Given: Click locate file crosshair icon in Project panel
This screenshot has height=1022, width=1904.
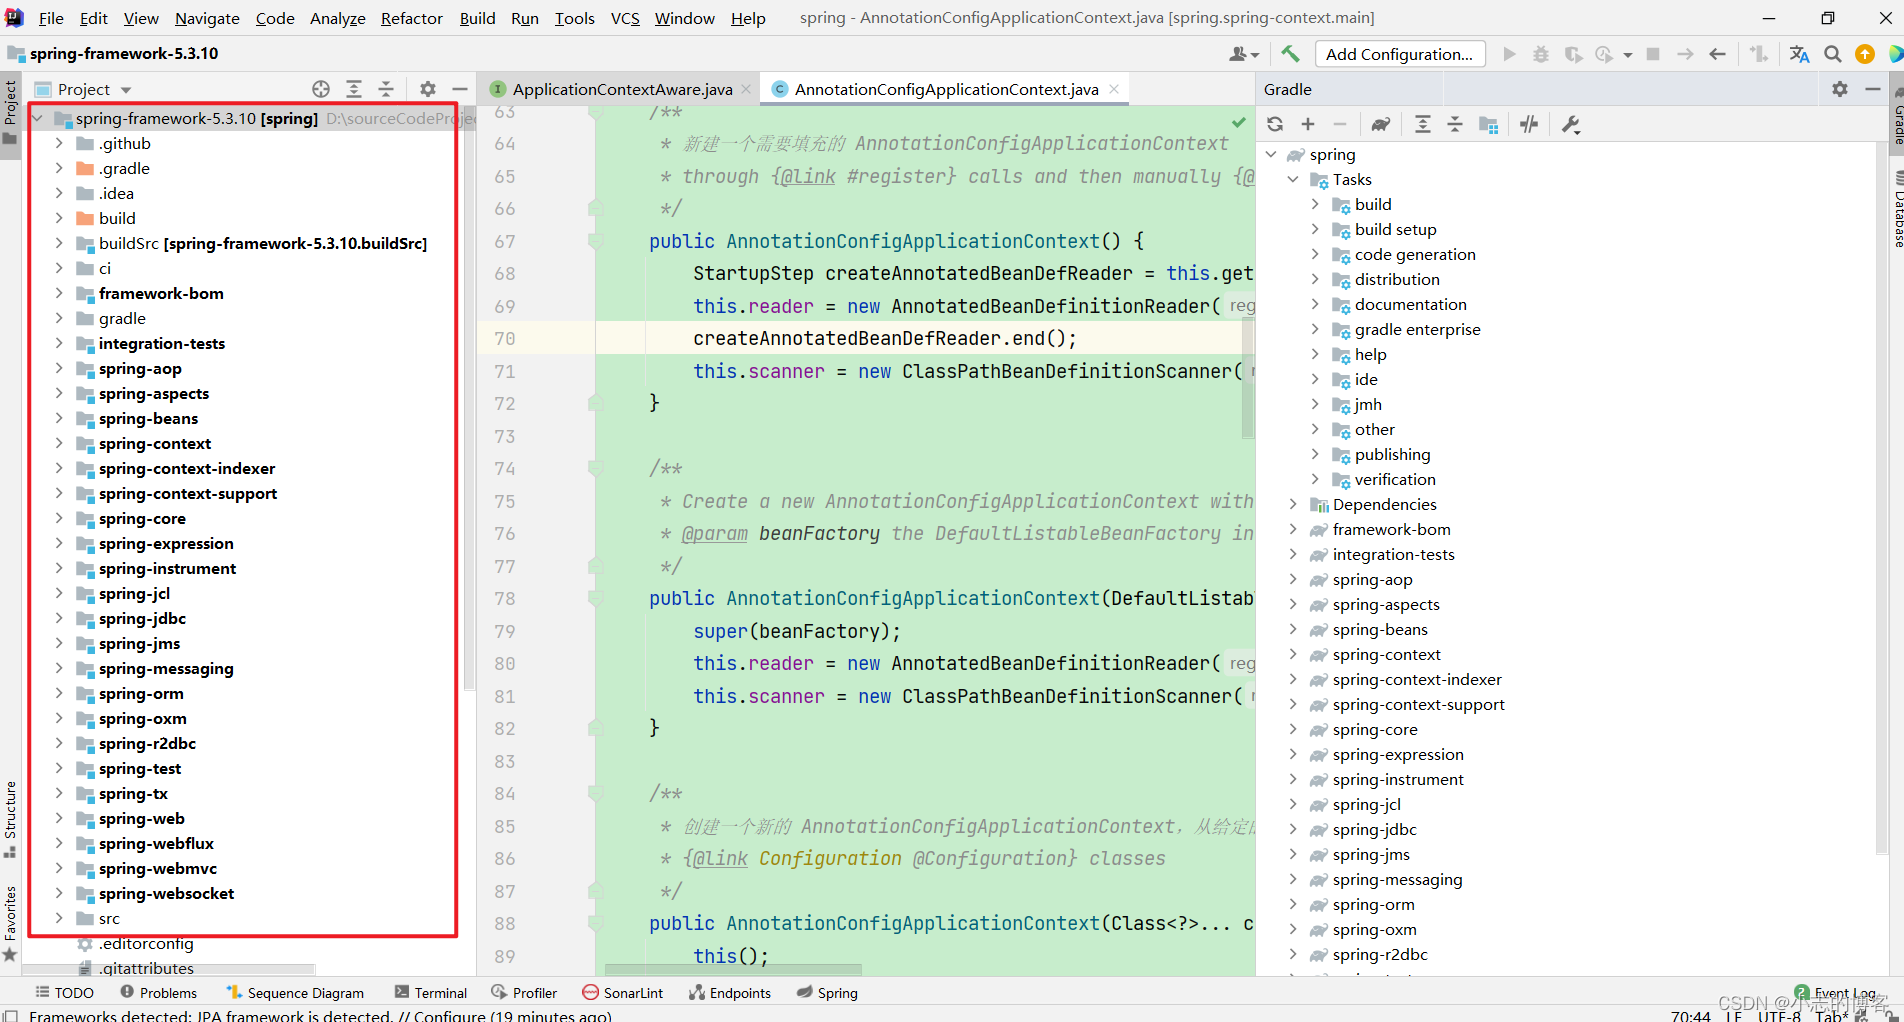Looking at the screenshot, I should coord(321,89).
